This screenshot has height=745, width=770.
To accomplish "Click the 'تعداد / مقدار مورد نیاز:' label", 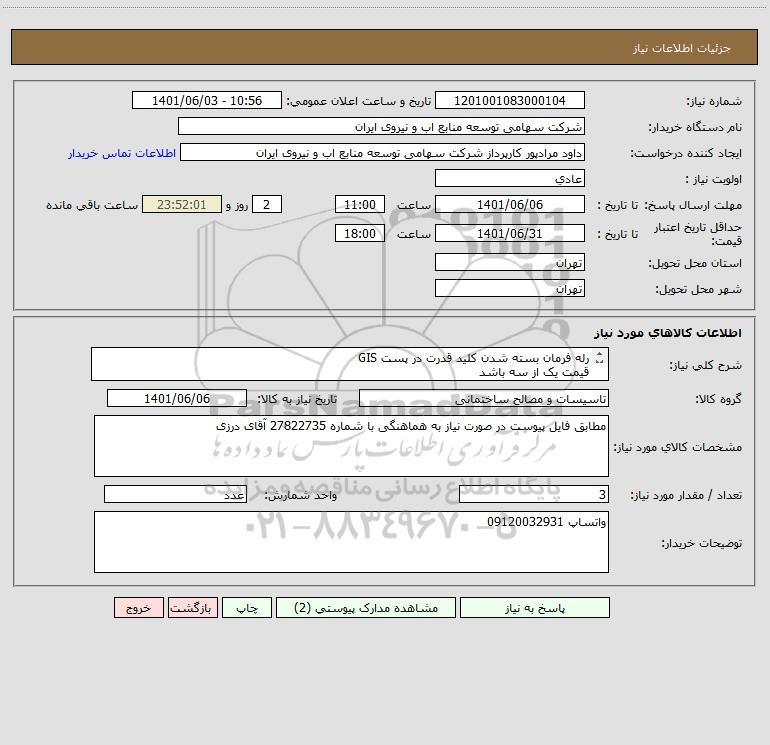I will pyautogui.click(x=686, y=496).
